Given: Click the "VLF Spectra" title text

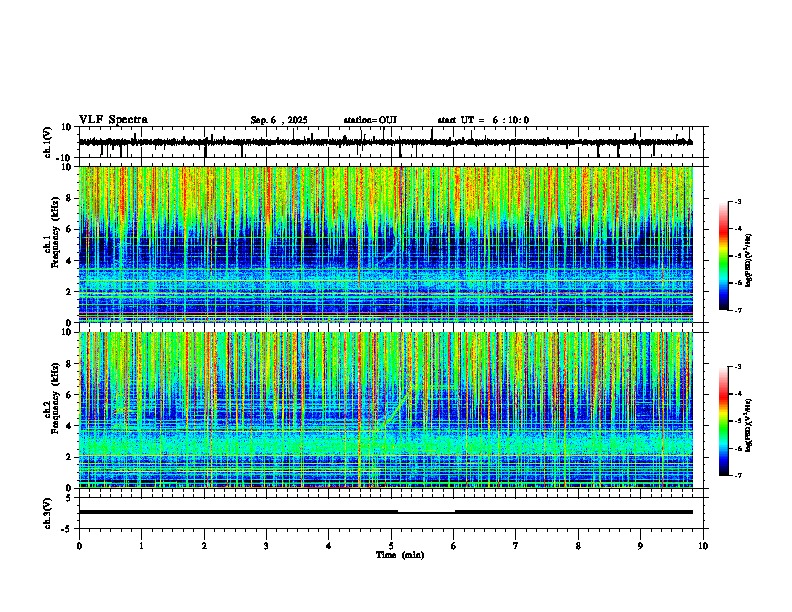Looking at the screenshot, I should [x=113, y=120].
